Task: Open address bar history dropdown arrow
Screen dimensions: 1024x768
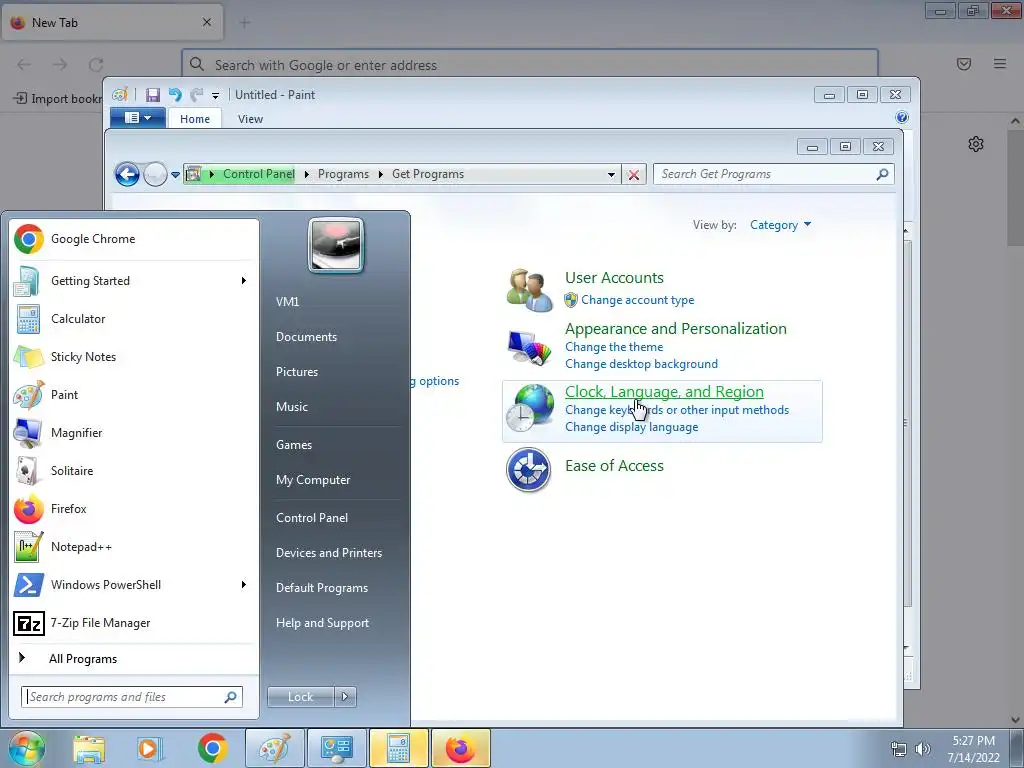Action: click(x=611, y=174)
